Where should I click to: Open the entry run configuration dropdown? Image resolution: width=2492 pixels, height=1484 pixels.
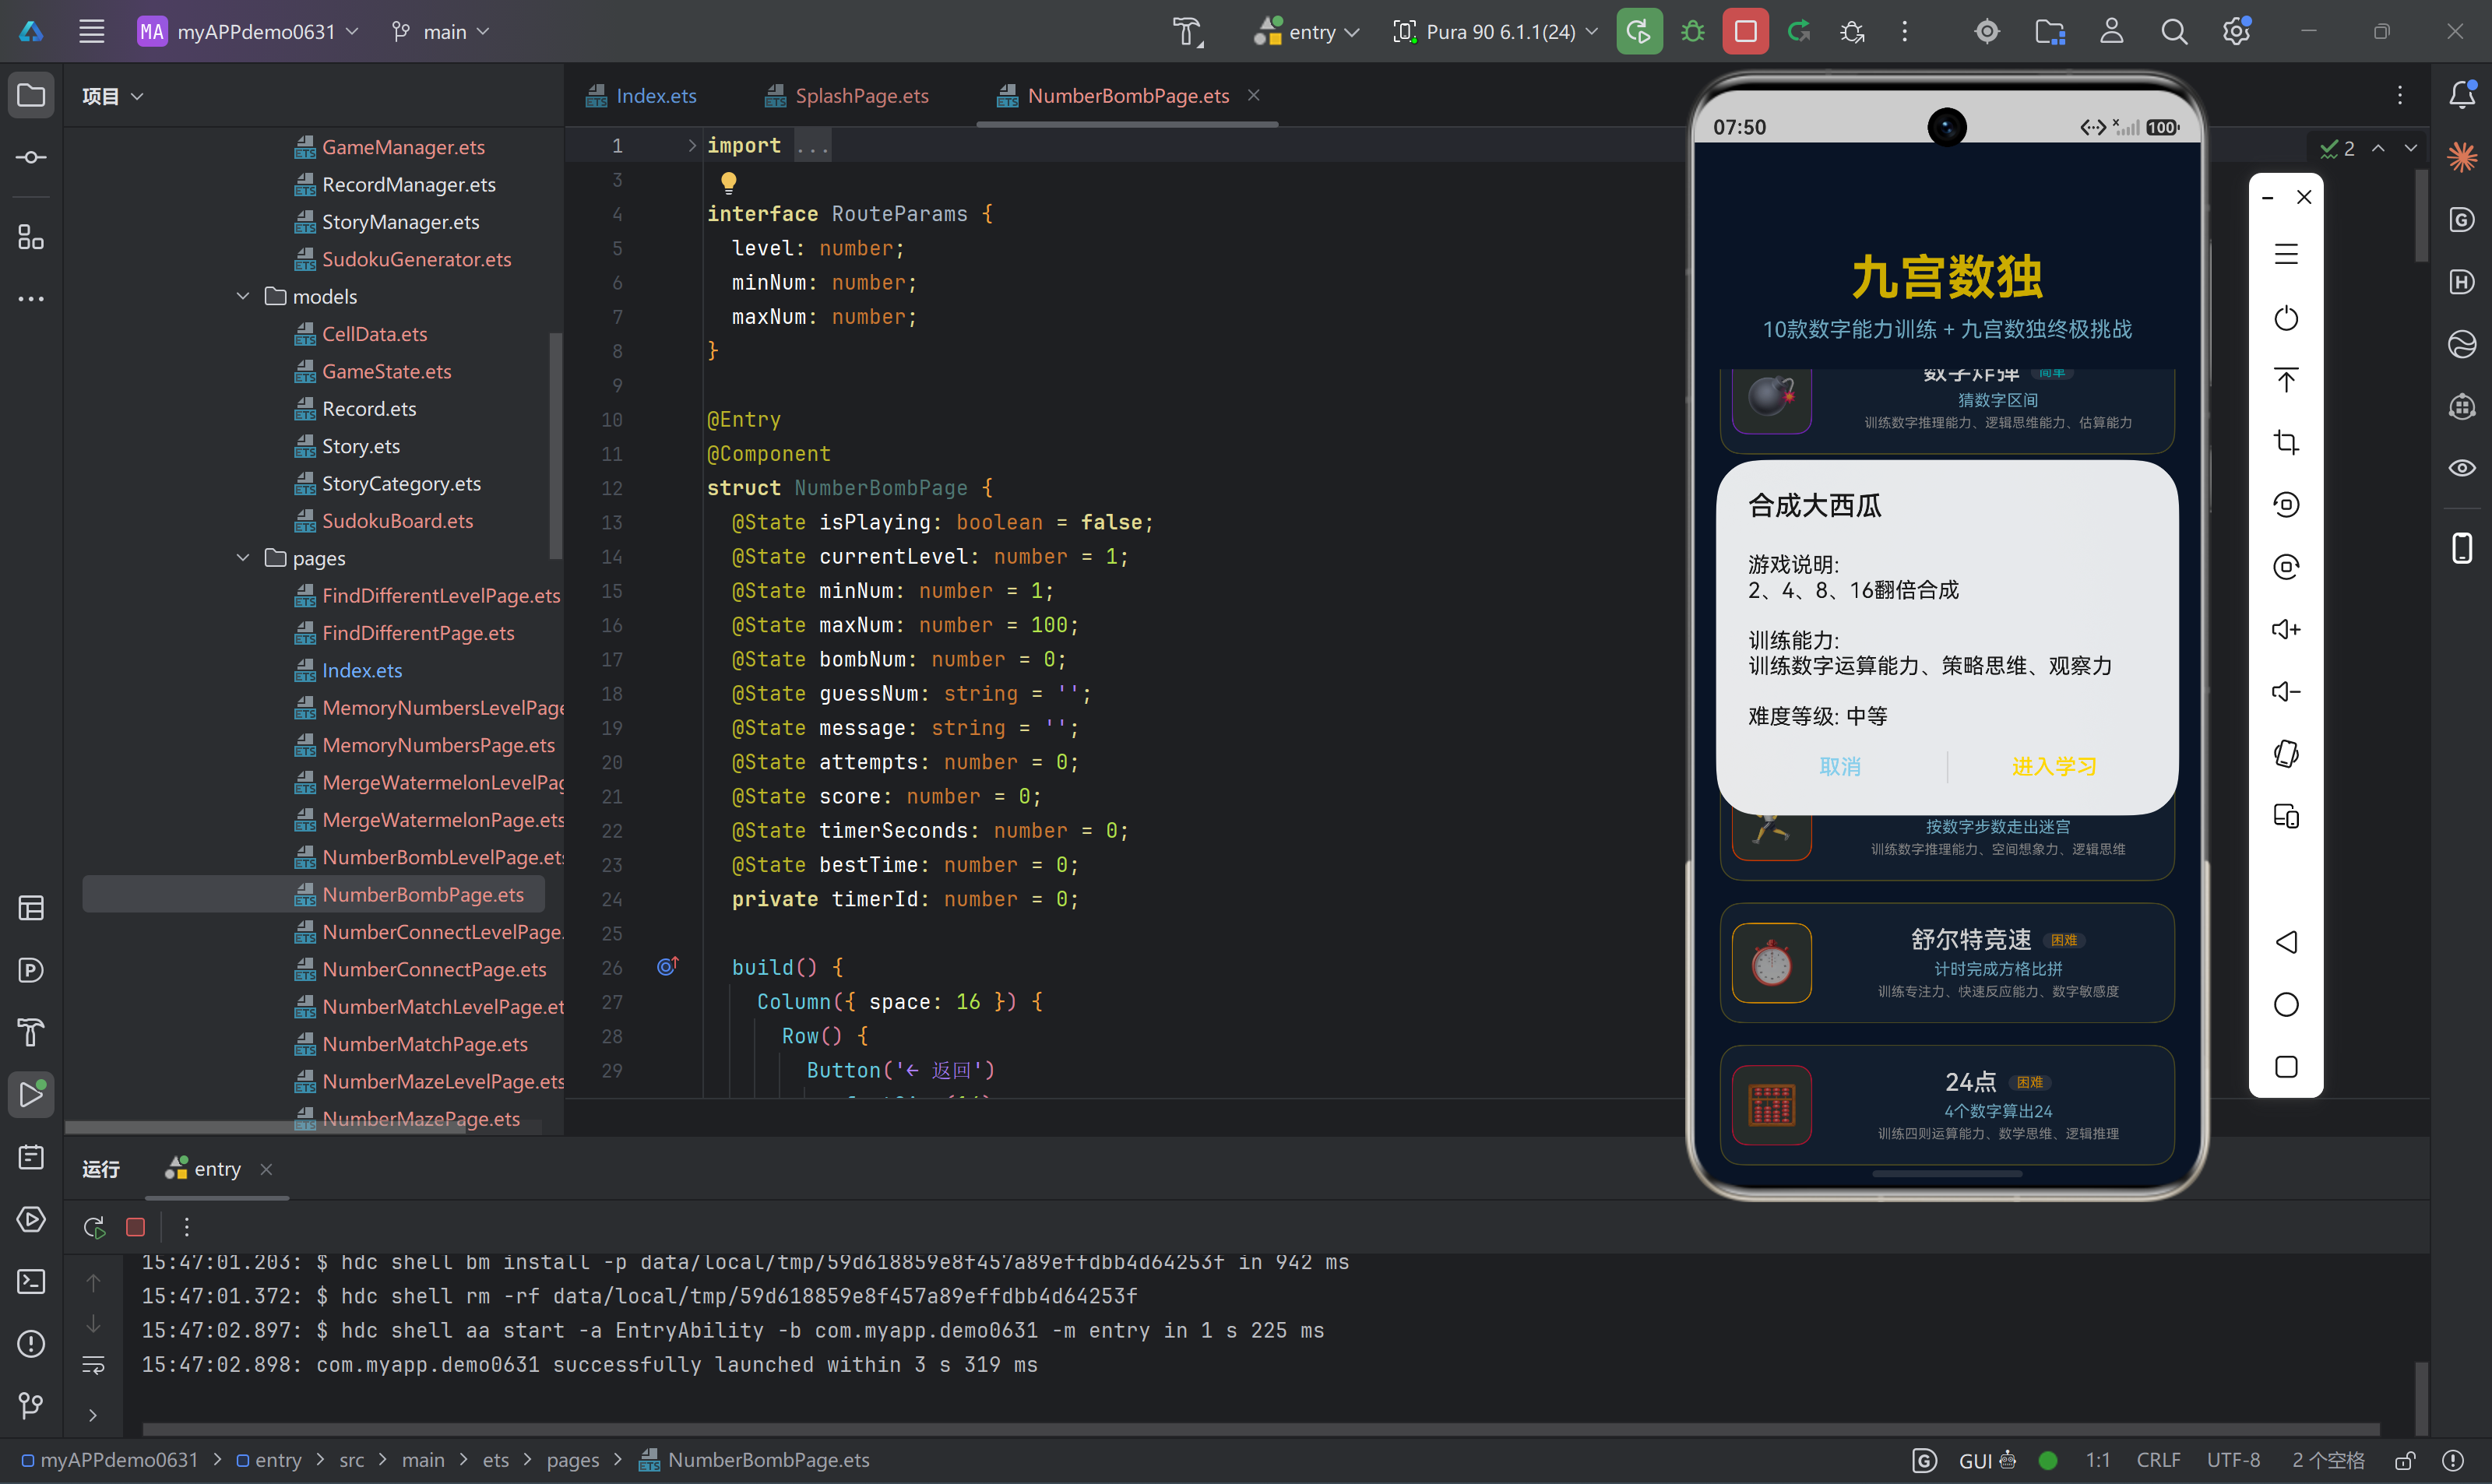point(1307,32)
